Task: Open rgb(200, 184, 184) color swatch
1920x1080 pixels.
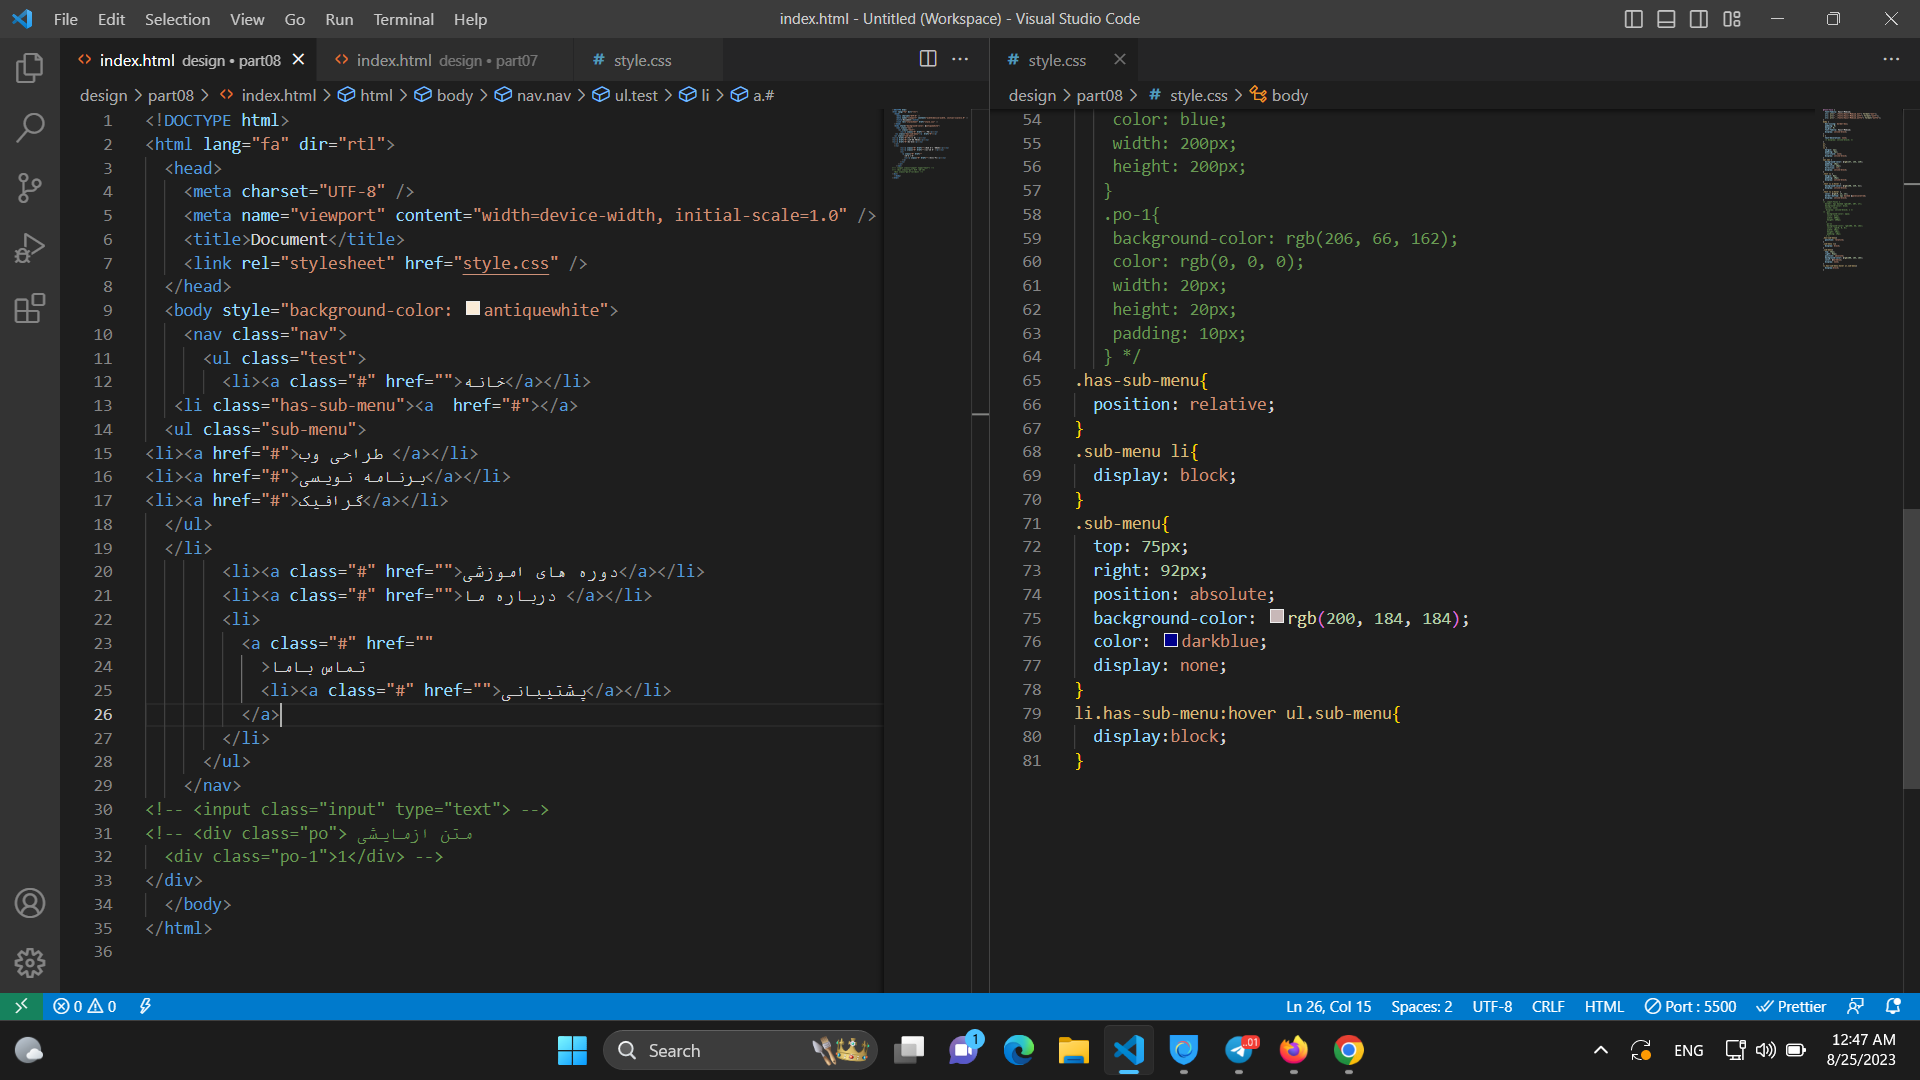Action: point(1277,616)
